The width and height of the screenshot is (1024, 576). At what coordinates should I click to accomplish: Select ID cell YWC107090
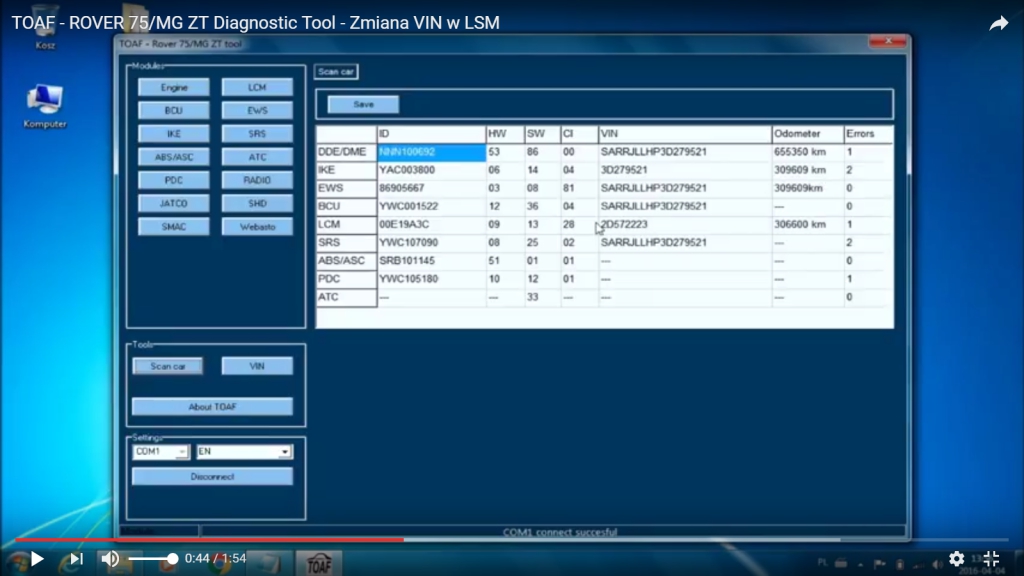pos(432,242)
